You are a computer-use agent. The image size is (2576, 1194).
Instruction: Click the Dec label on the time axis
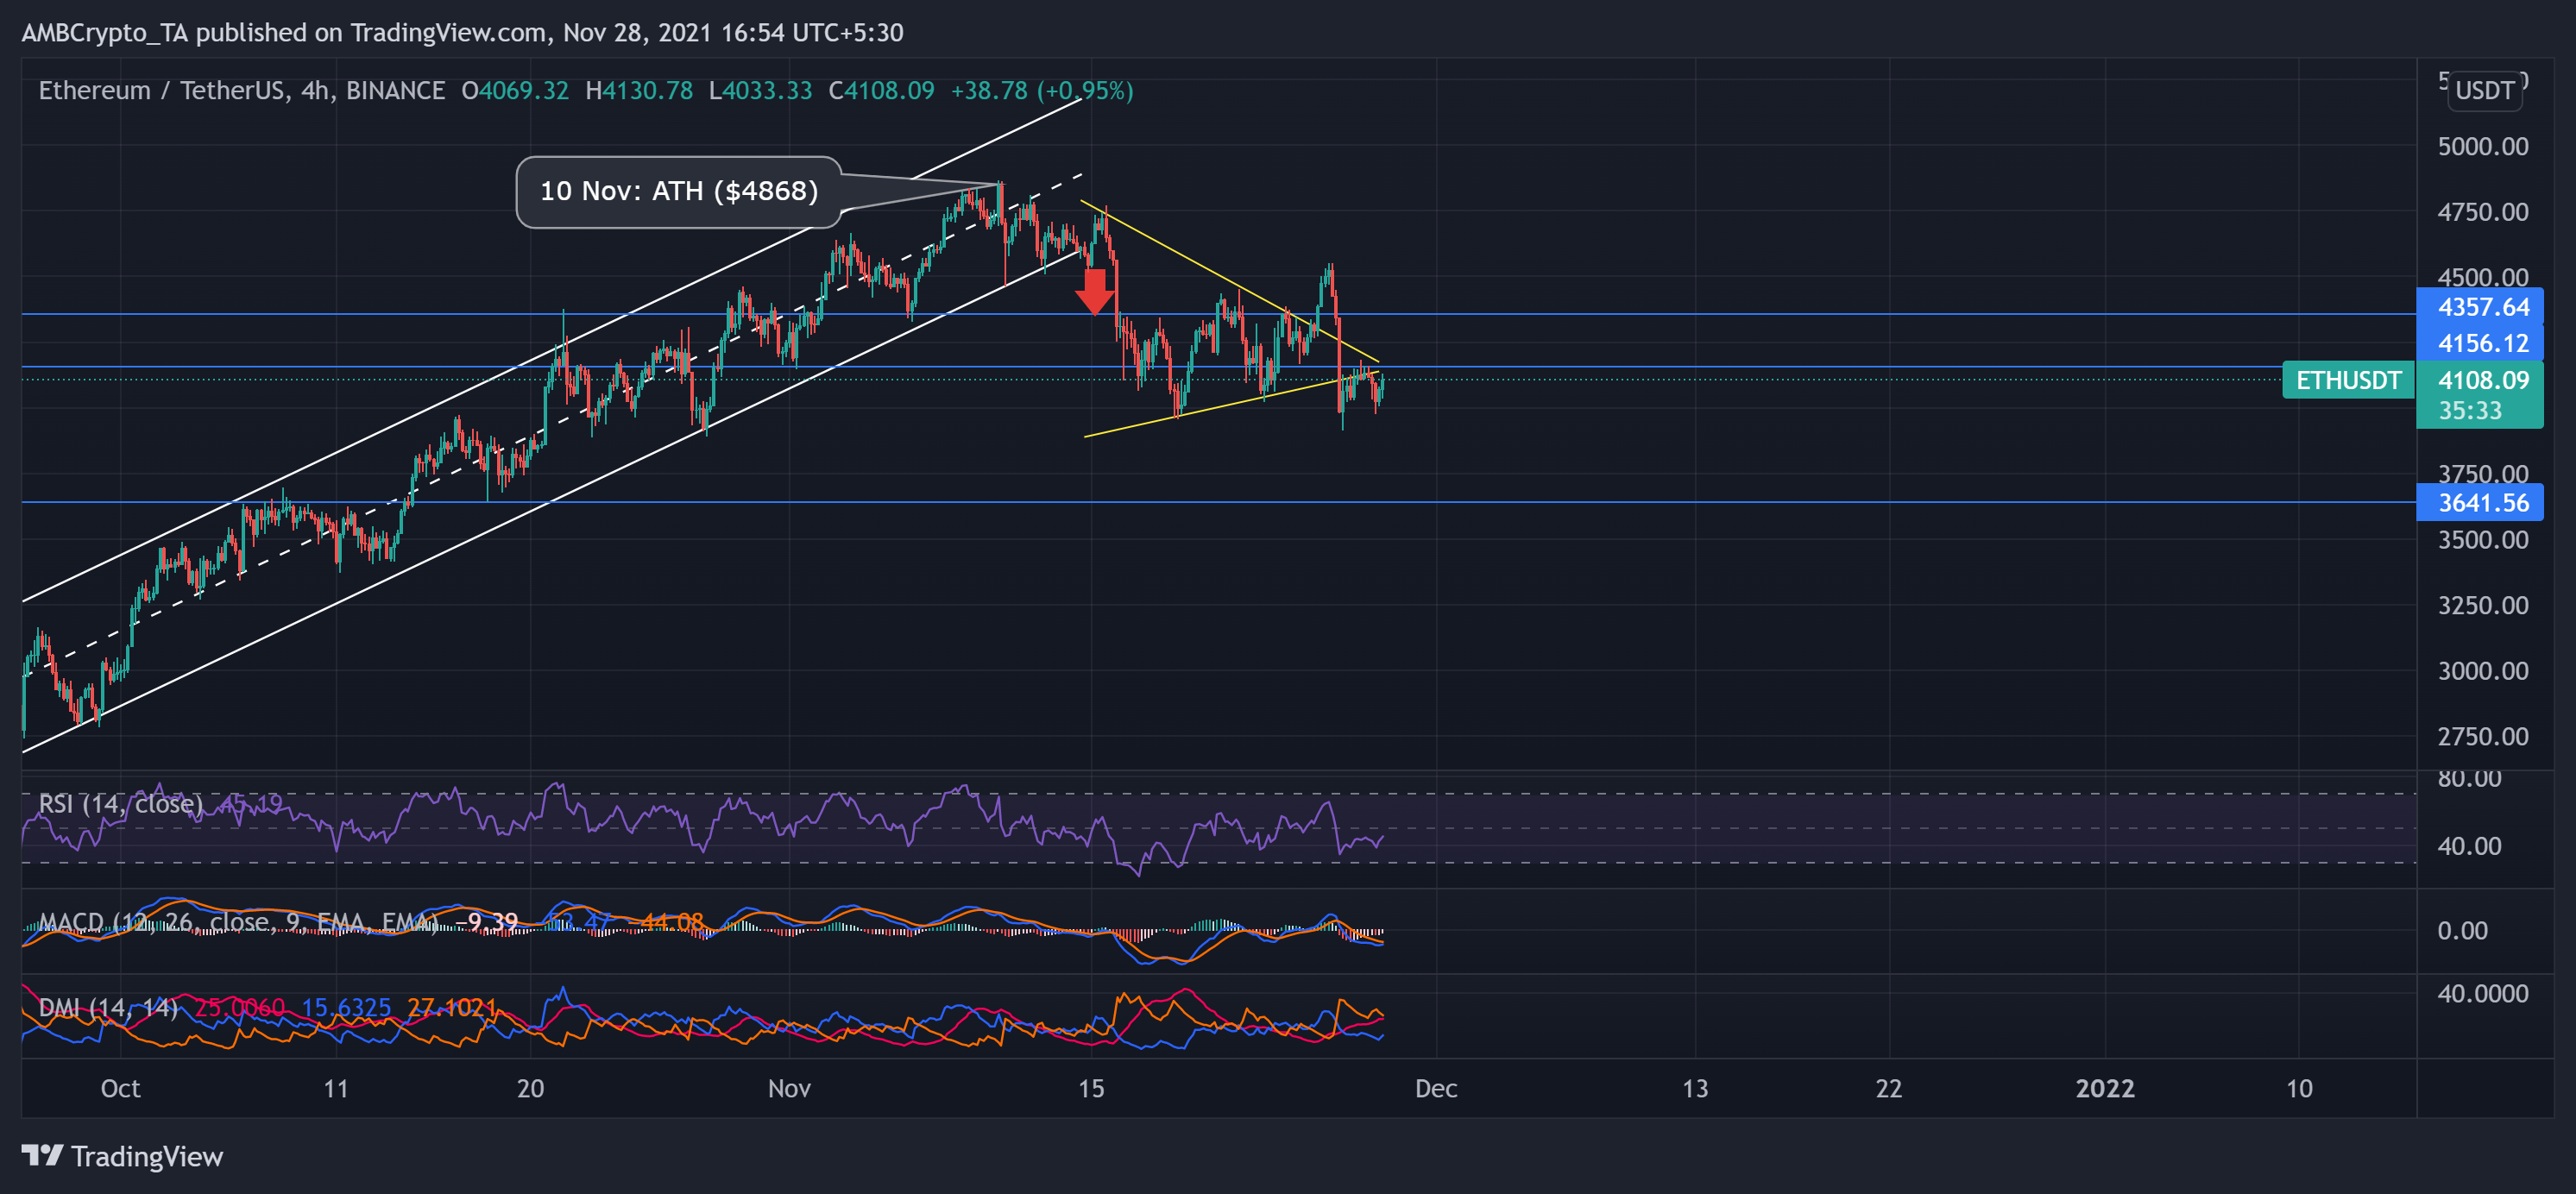point(1436,1088)
